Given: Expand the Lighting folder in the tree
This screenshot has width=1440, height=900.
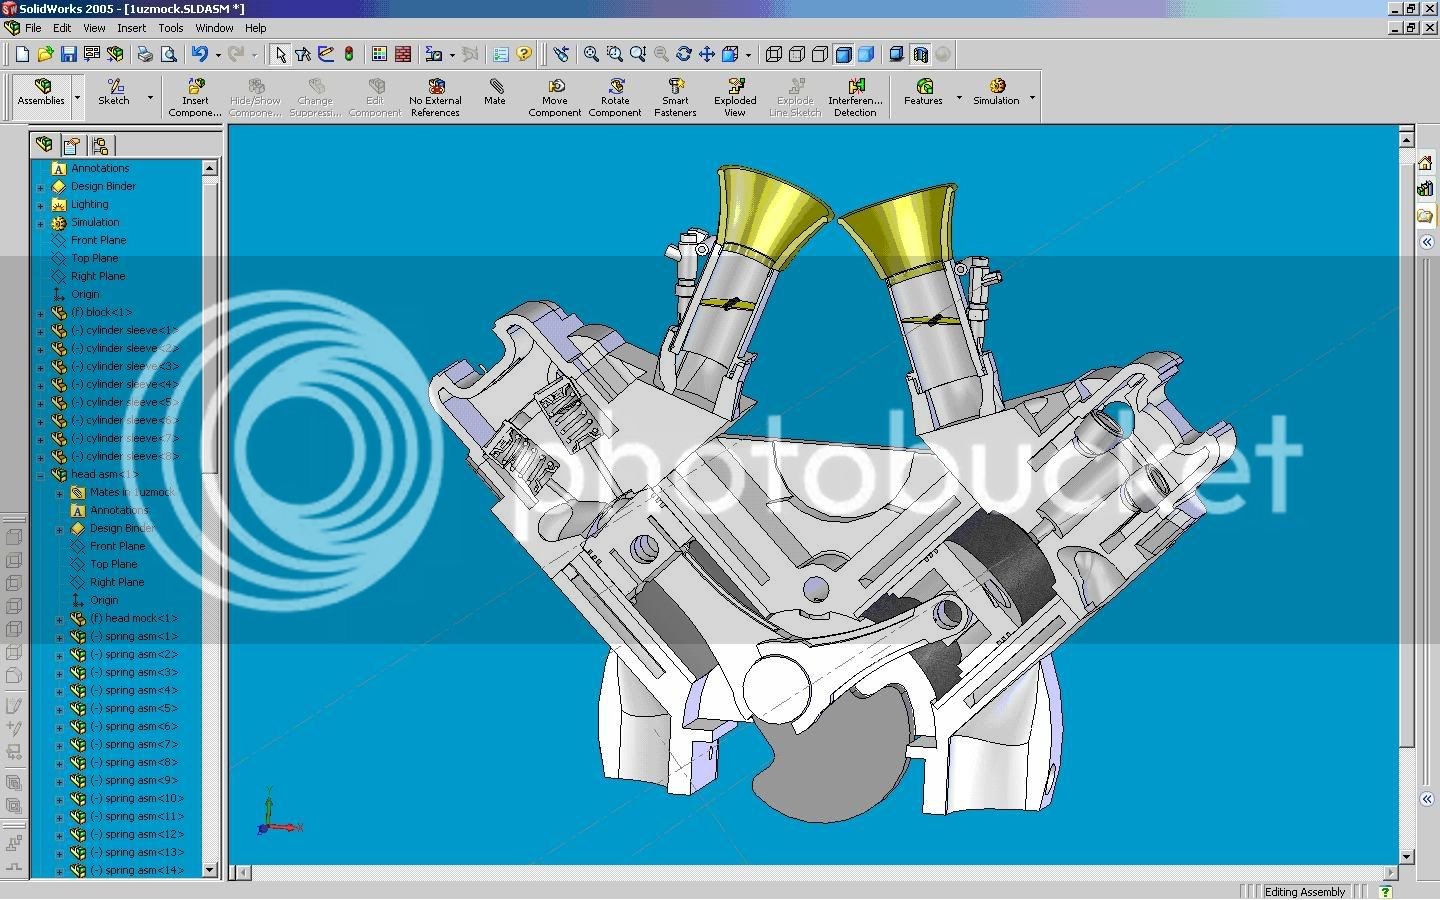Looking at the screenshot, I should coord(40,205).
